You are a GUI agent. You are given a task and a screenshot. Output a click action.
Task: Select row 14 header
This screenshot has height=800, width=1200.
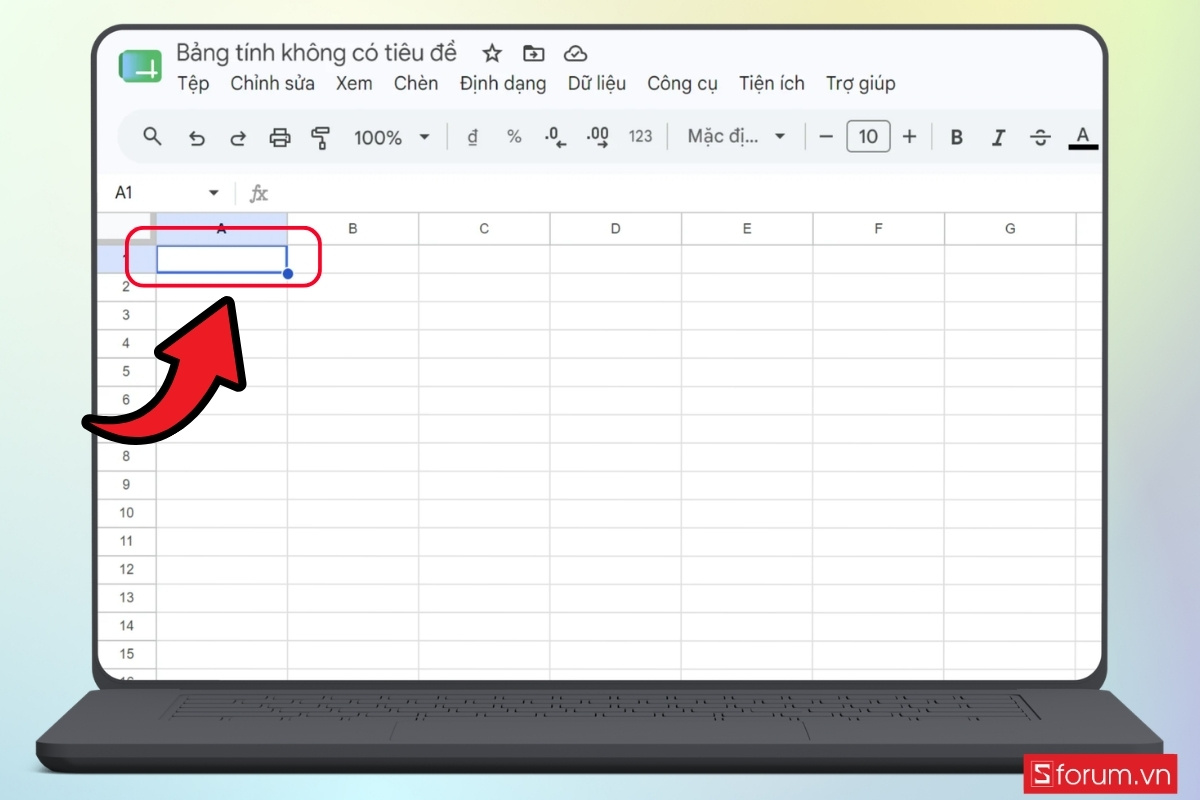click(126, 626)
